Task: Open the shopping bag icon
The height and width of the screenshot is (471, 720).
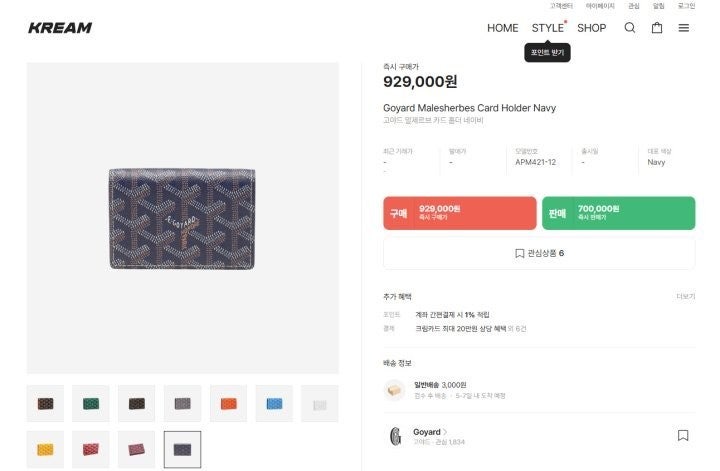Action: click(x=657, y=28)
